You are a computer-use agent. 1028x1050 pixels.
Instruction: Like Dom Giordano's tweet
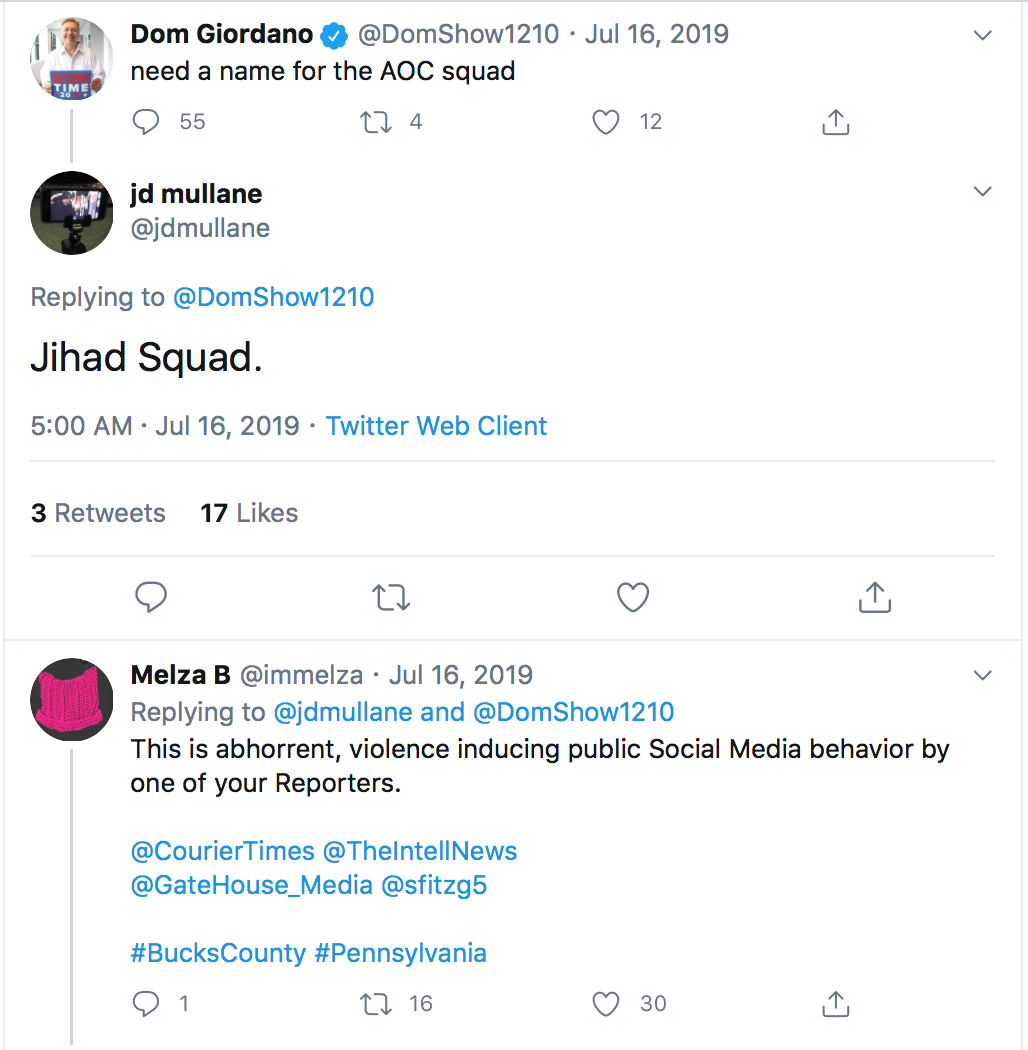606,122
